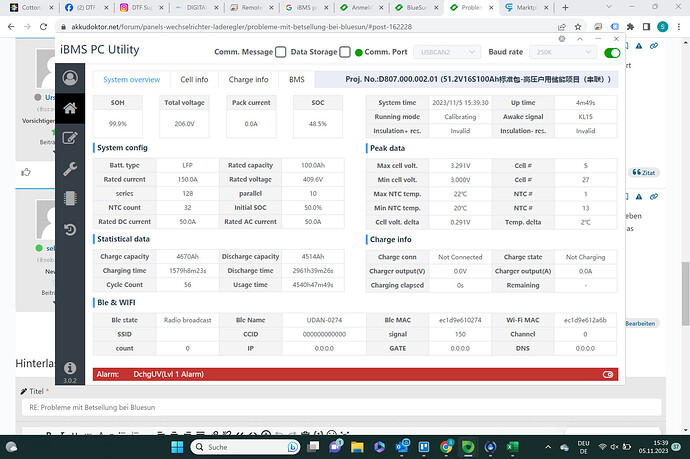Switch to the Cotton browser tab
This screenshot has height=459, width=690.
pyautogui.click(x=32, y=7)
